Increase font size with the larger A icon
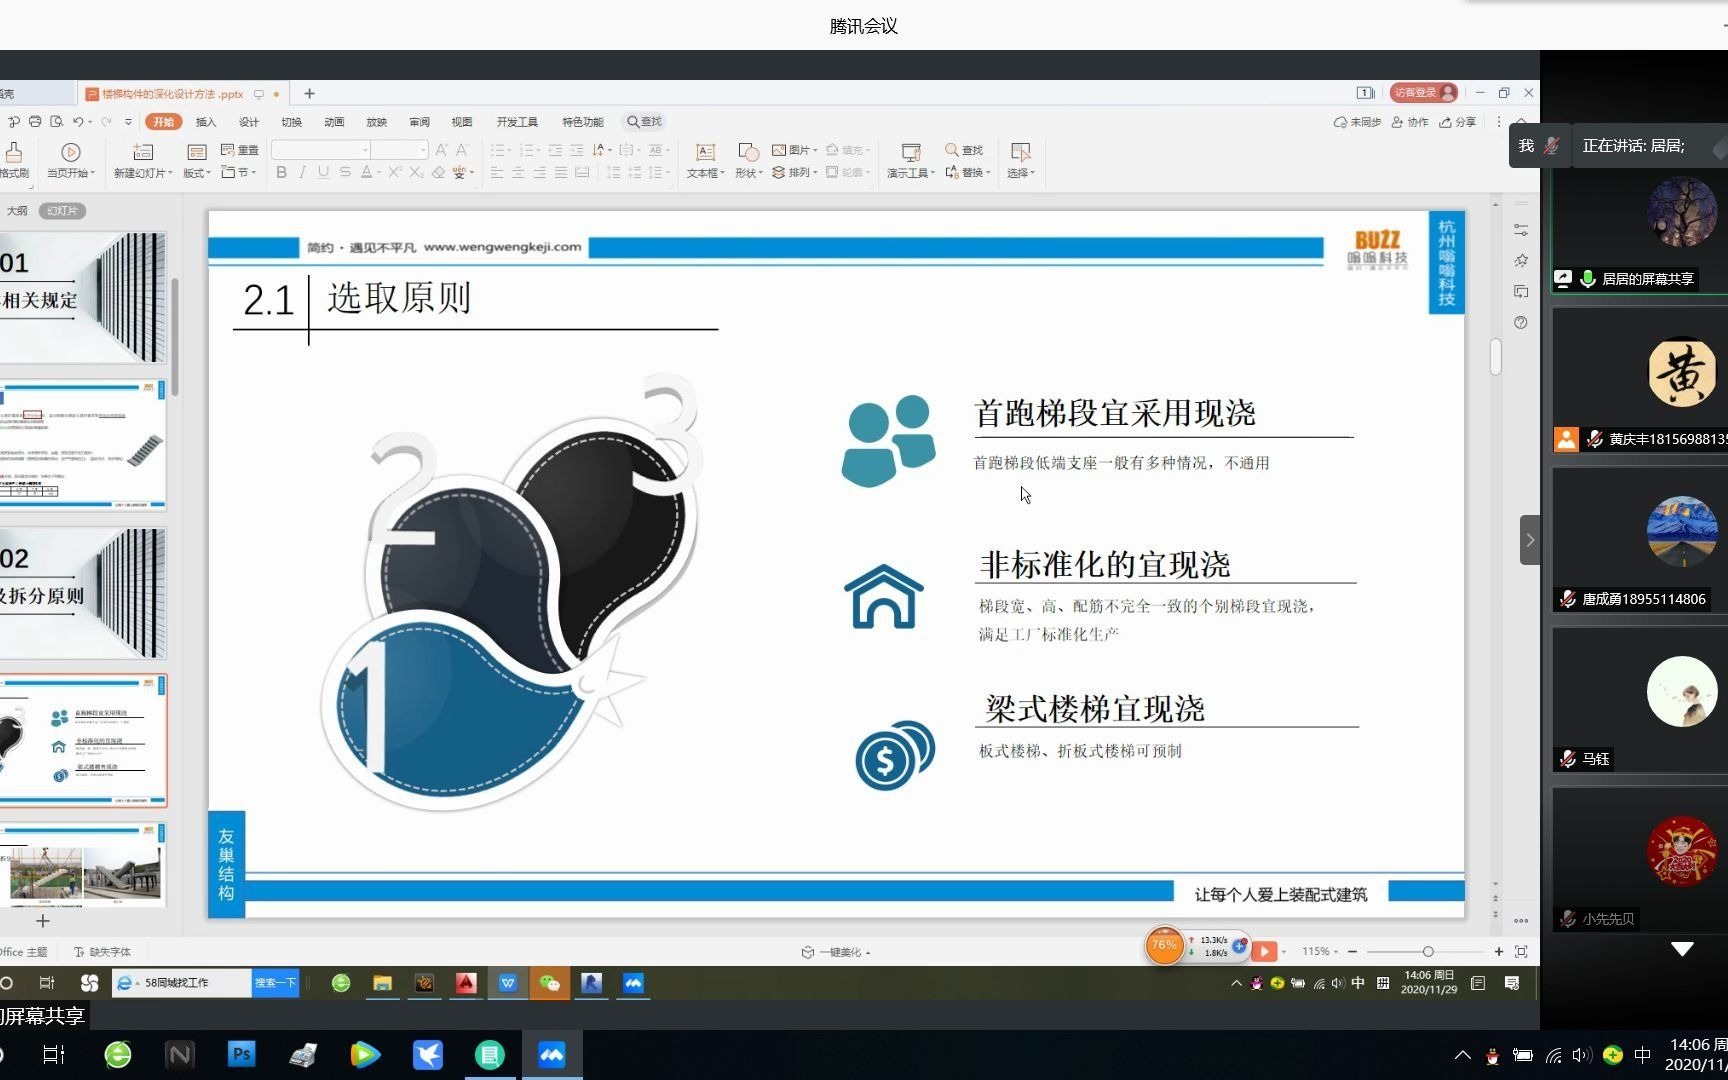Screen dimensions: 1728x1080 point(440,150)
